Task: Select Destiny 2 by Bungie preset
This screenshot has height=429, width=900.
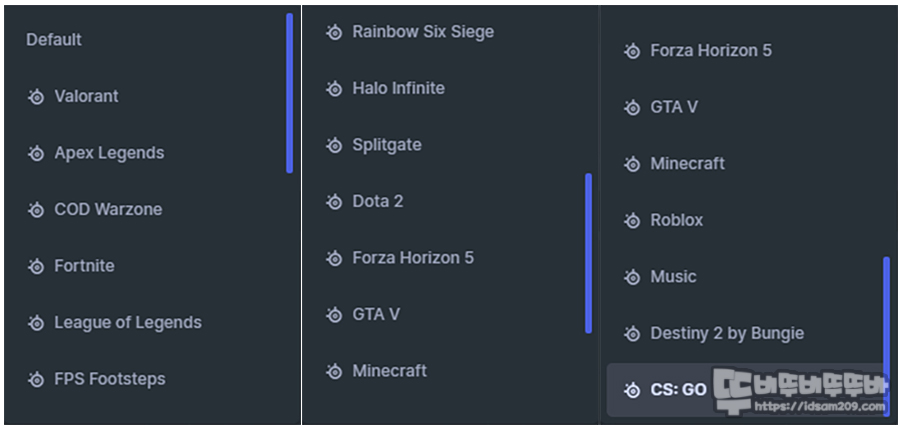Action: click(x=727, y=333)
